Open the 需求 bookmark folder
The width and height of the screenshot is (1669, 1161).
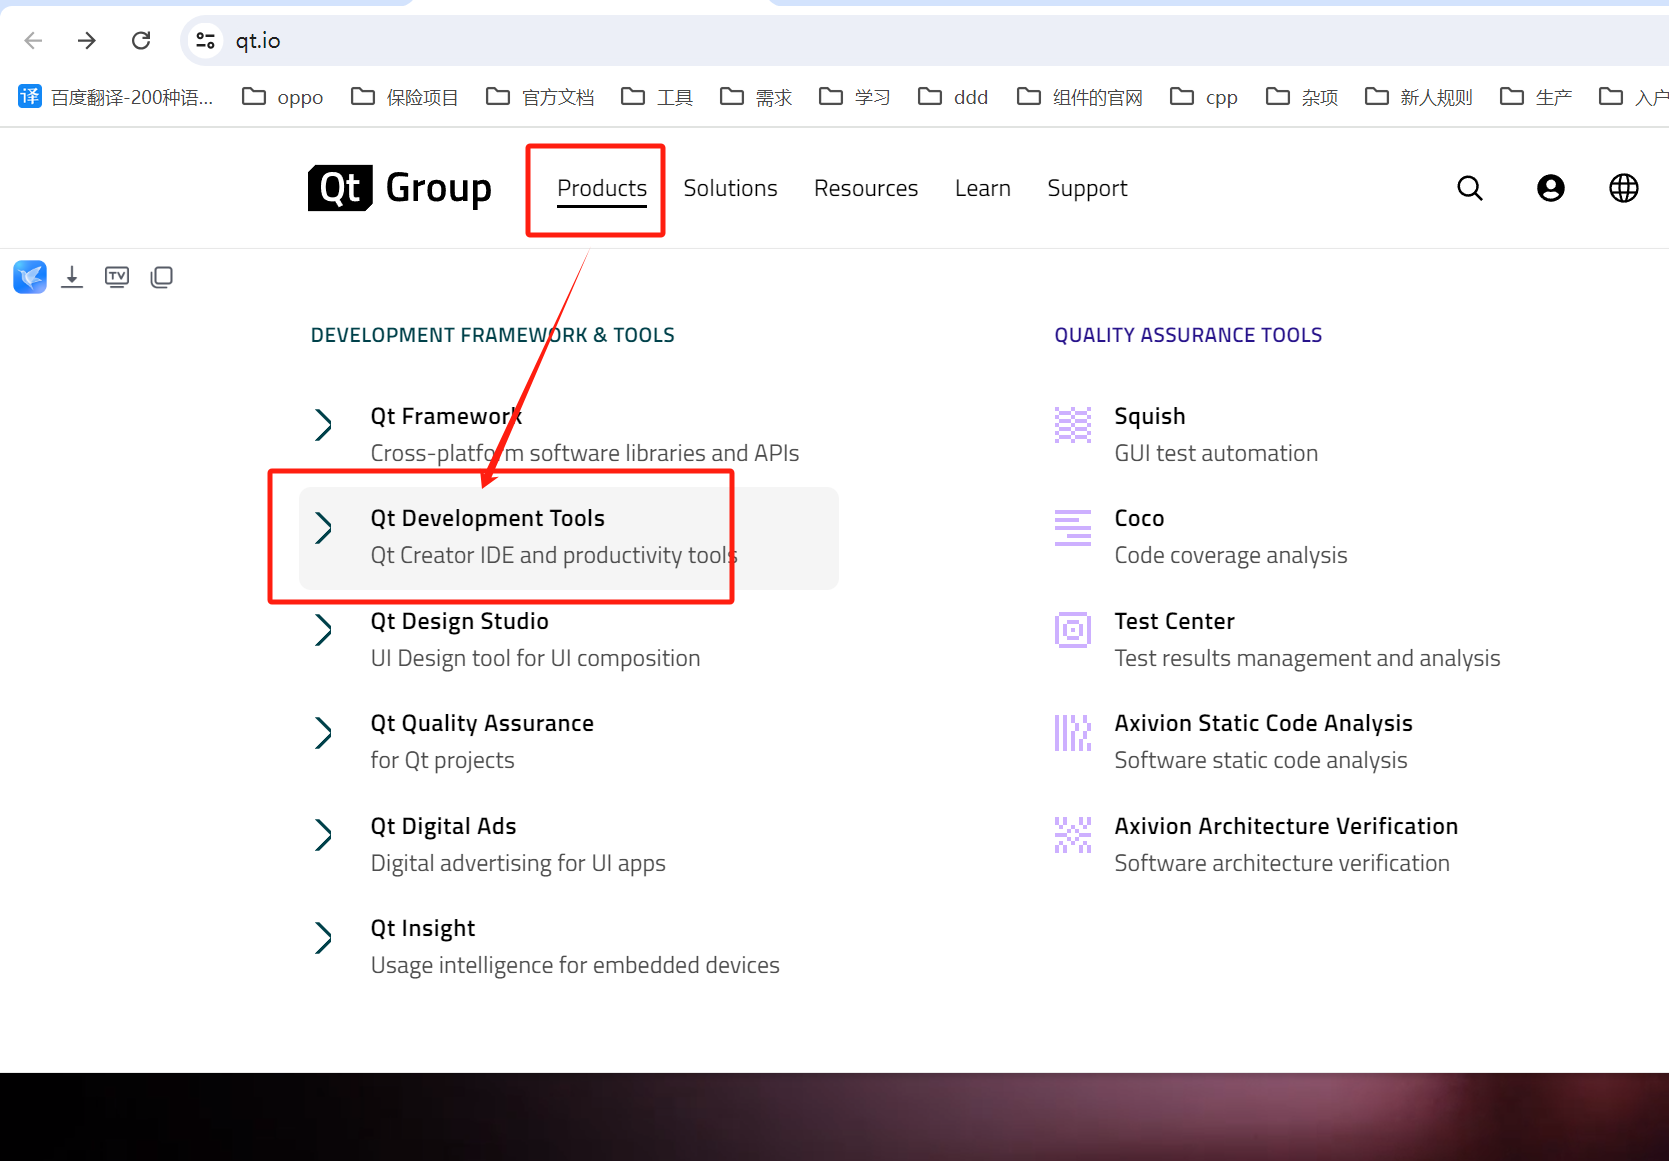tap(756, 97)
